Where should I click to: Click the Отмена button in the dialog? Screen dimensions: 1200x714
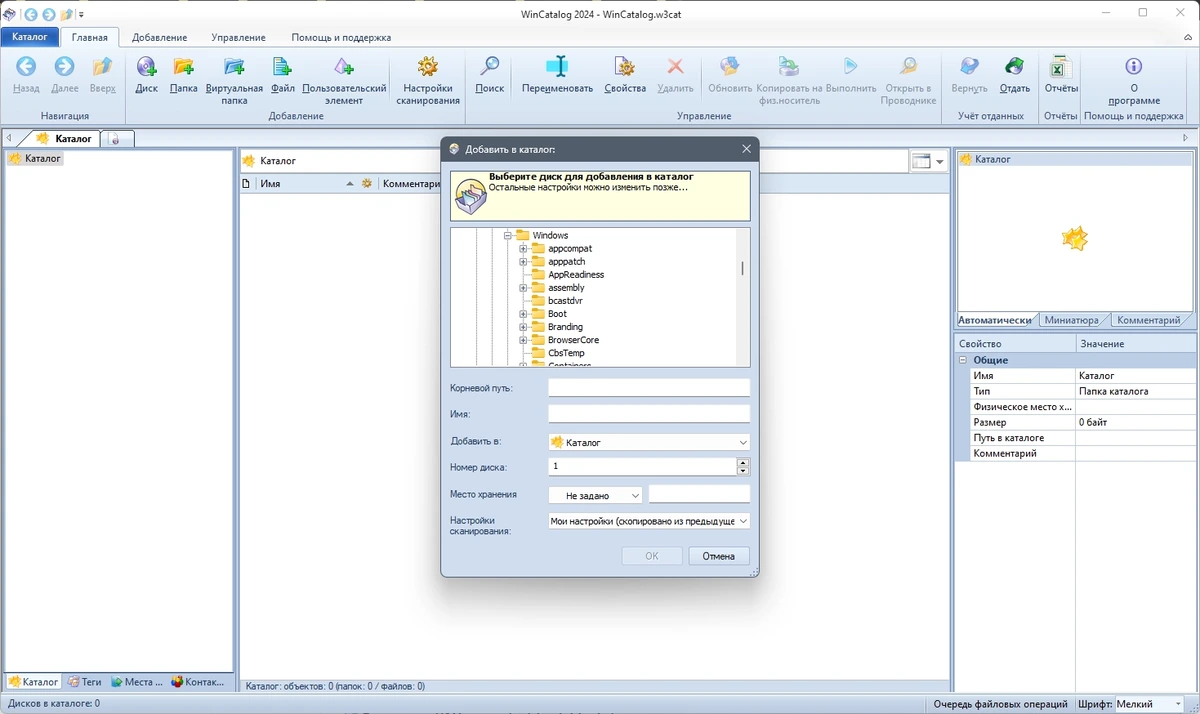pyautogui.click(x=719, y=556)
